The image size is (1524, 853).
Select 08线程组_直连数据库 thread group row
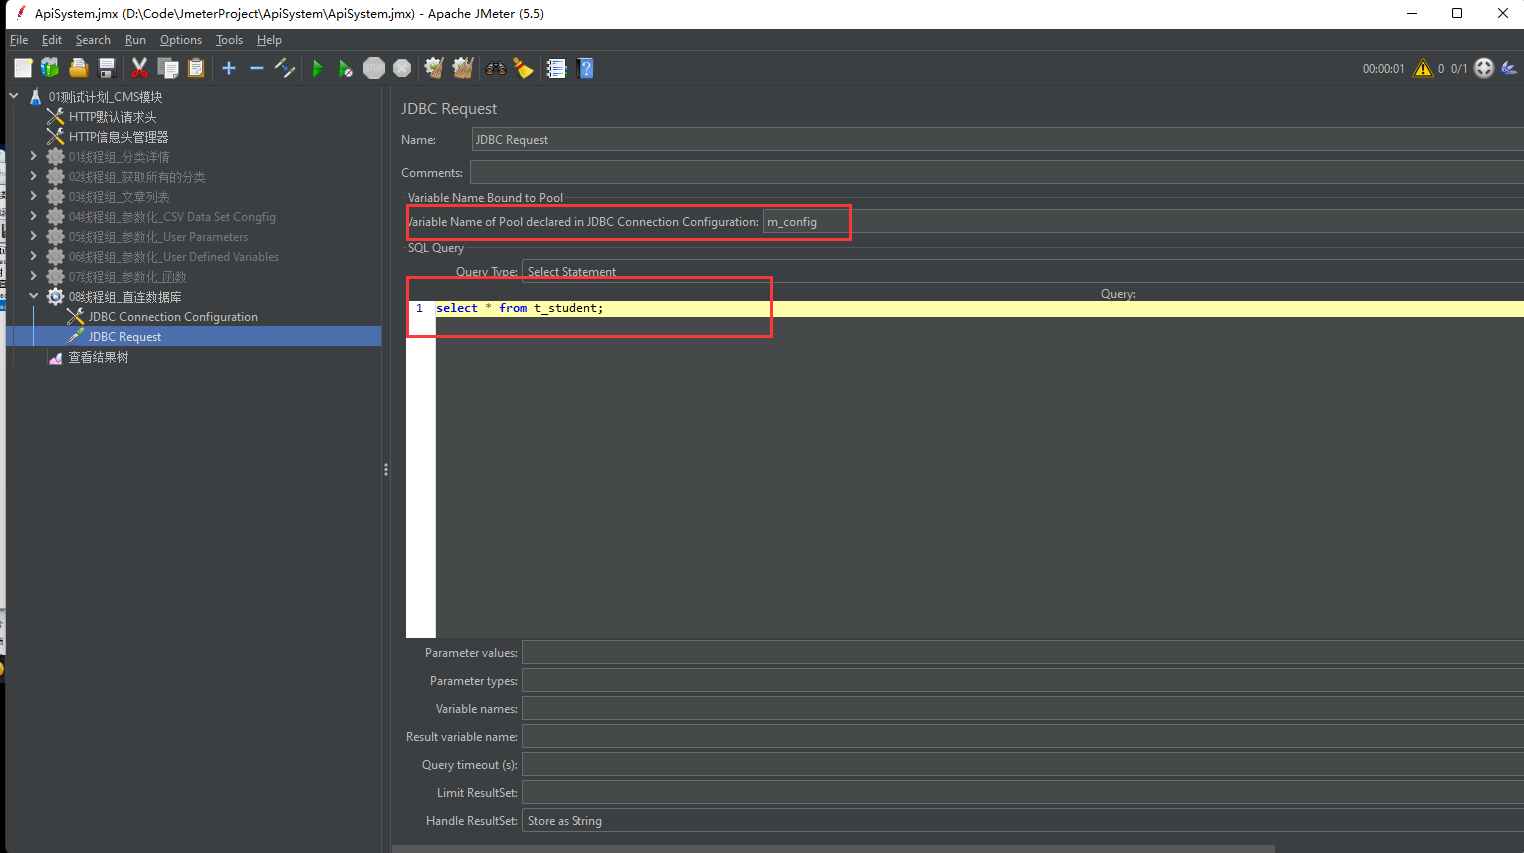click(125, 297)
